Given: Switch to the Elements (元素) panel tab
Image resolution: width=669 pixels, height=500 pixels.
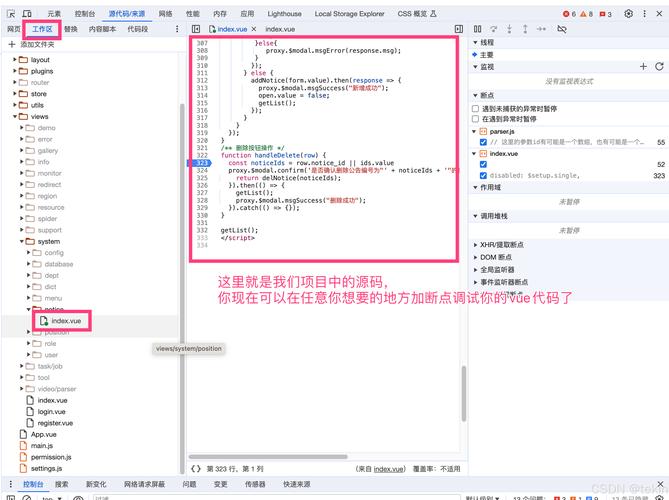Looking at the screenshot, I should pyautogui.click(x=54, y=14).
